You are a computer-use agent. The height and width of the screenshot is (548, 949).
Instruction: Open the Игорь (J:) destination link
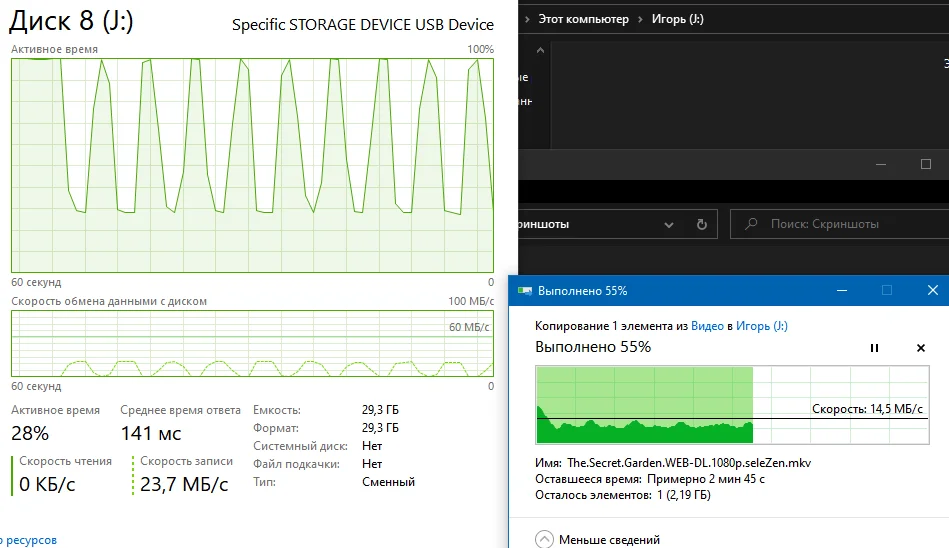761,326
